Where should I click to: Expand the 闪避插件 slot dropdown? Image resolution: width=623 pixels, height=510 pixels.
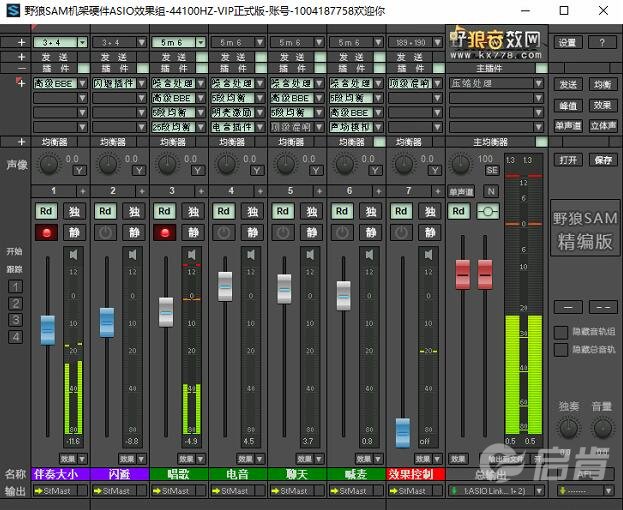click(142, 83)
